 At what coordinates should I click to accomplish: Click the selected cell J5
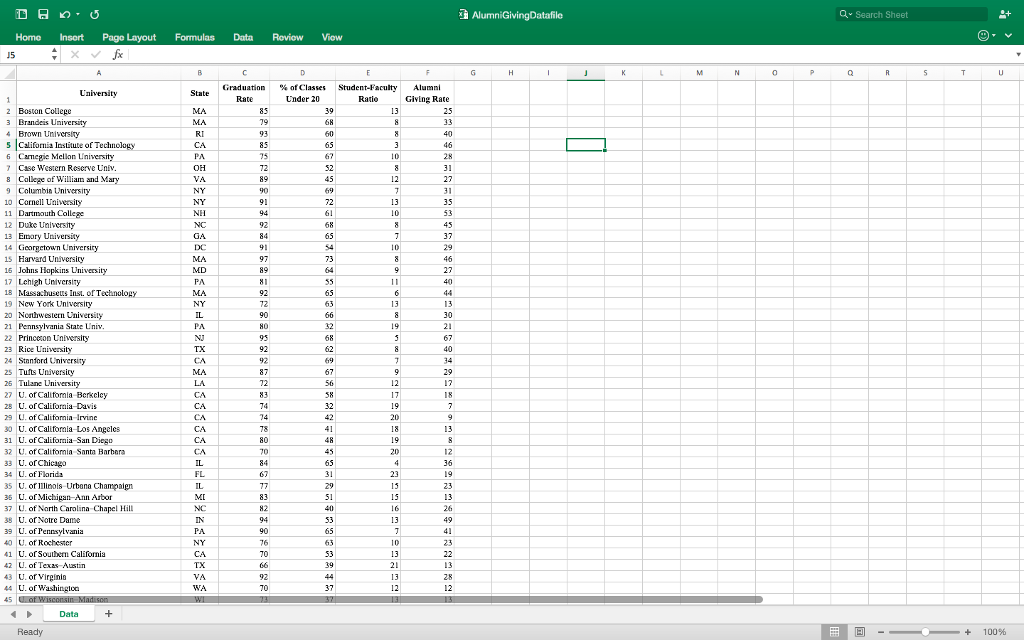(586, 145)
